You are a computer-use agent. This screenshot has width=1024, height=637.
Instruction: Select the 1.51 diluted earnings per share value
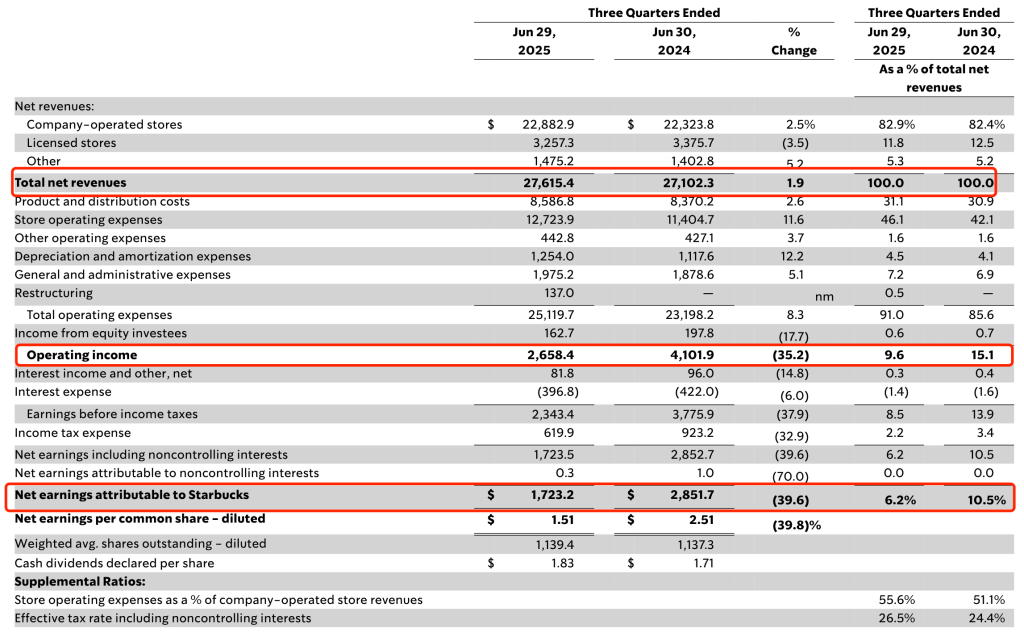(x=562, y=519)
